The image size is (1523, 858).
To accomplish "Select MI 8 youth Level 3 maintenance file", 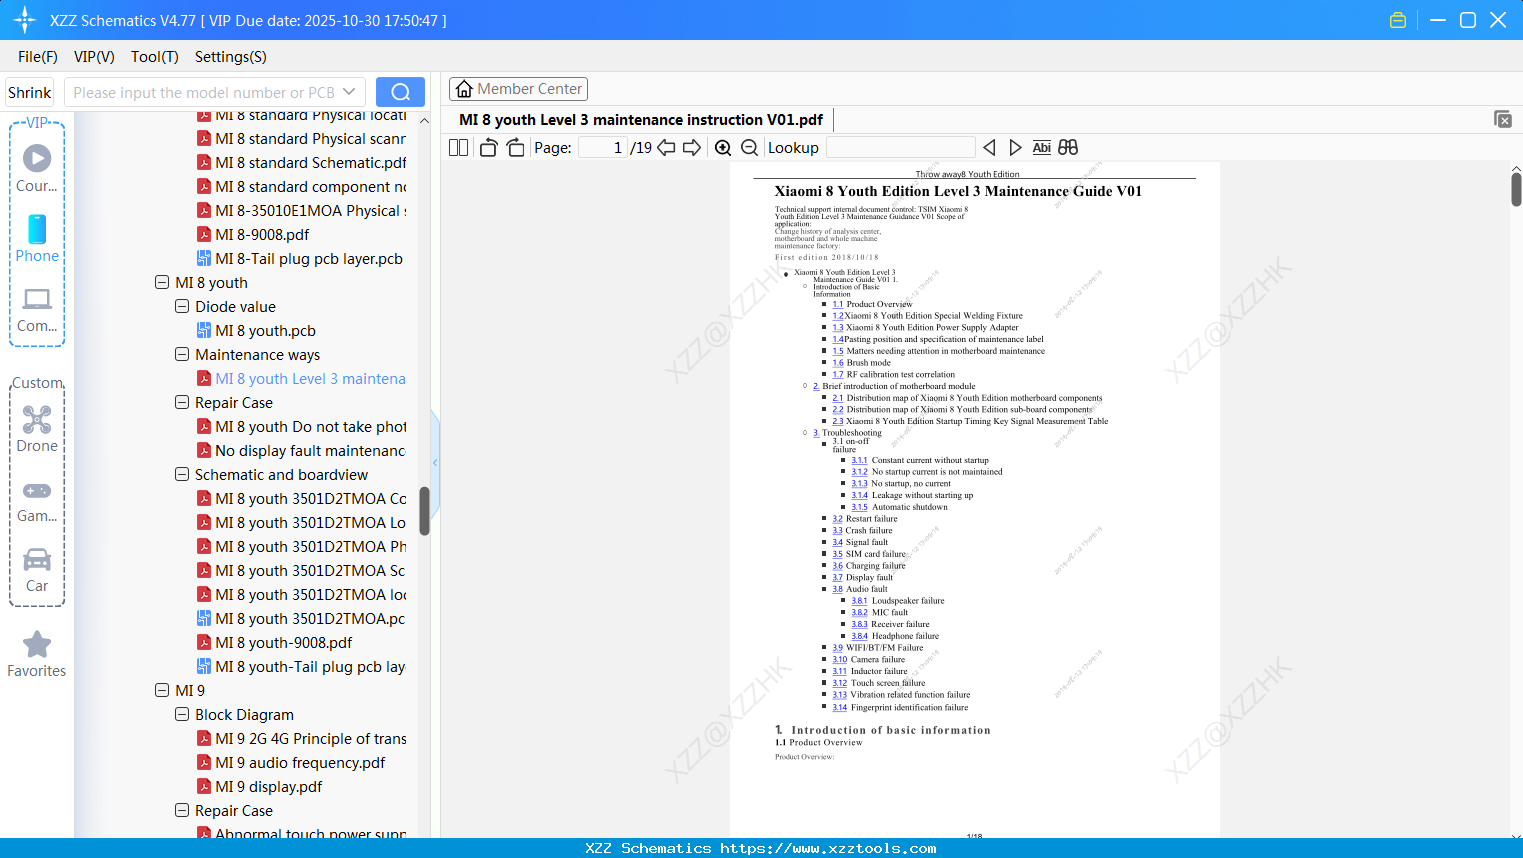I will point(301,379).
